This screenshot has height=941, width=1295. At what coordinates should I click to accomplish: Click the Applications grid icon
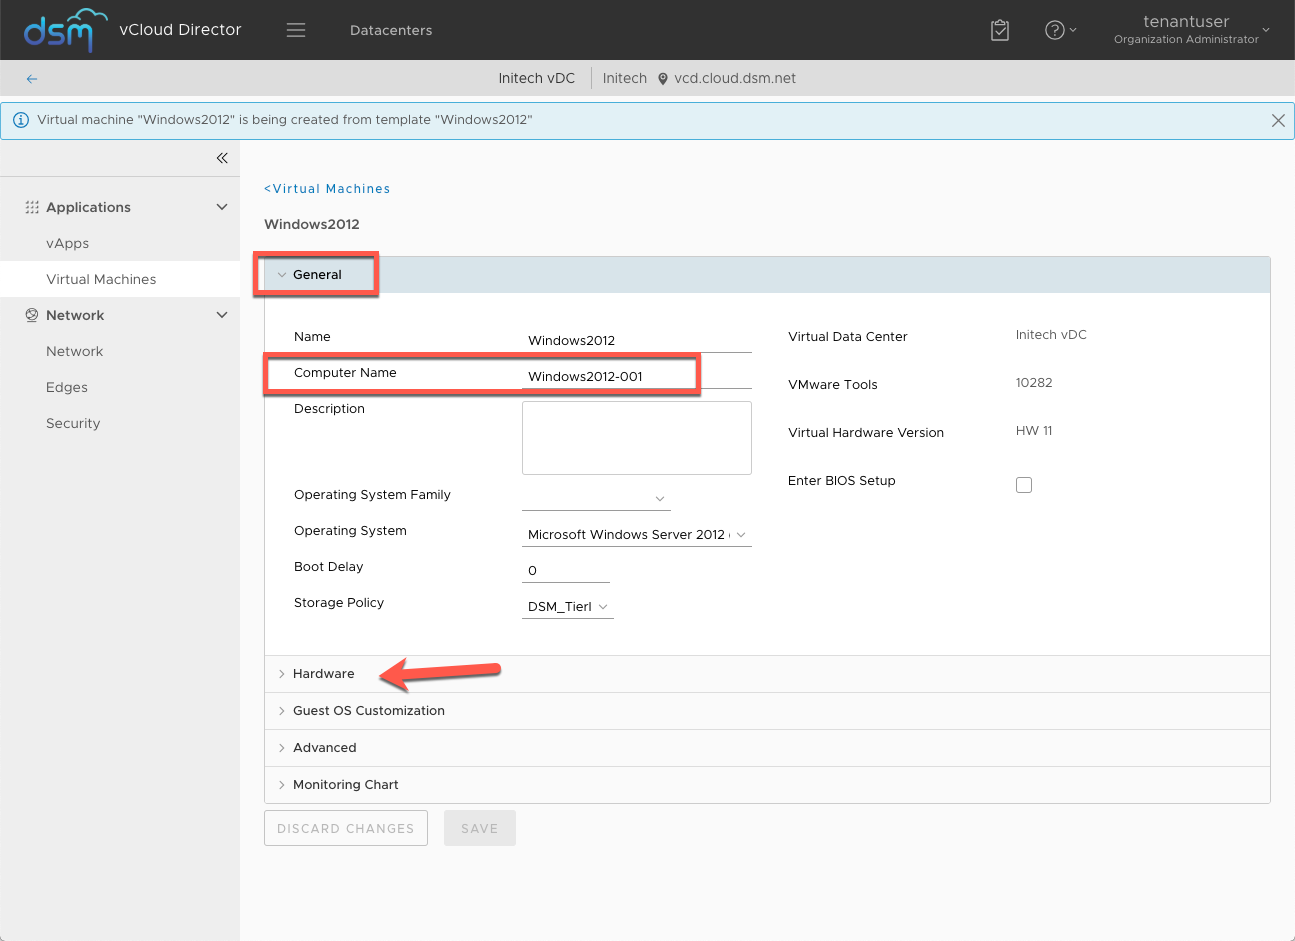32,207
